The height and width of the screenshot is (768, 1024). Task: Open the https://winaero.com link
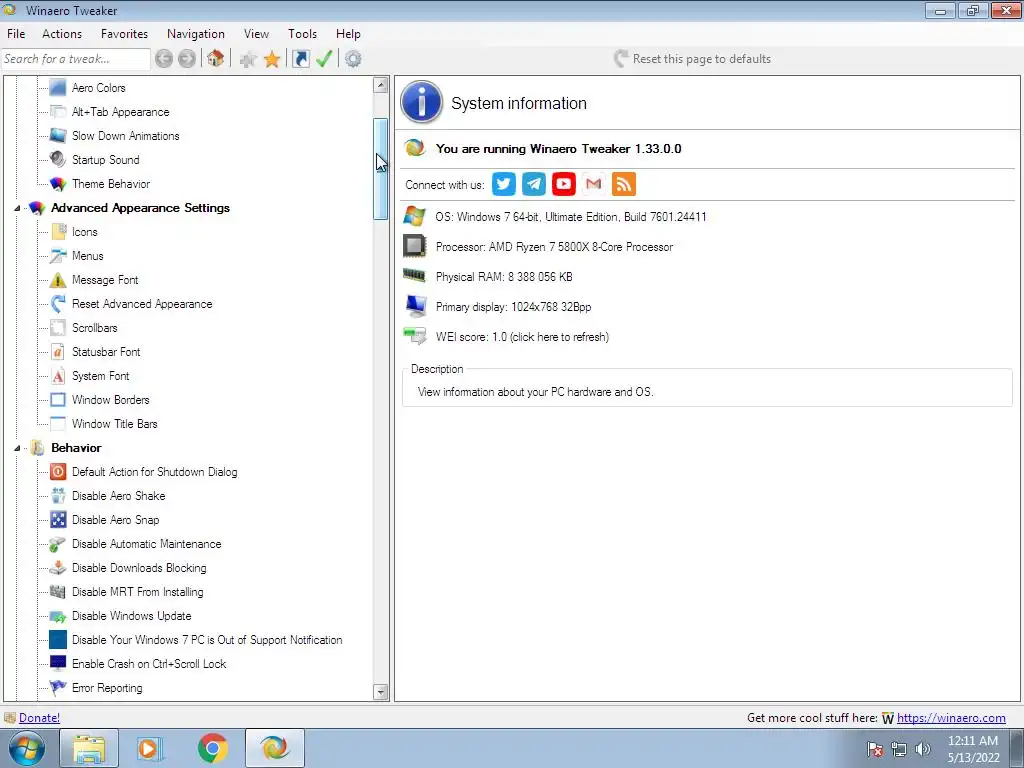coord(951,718)
